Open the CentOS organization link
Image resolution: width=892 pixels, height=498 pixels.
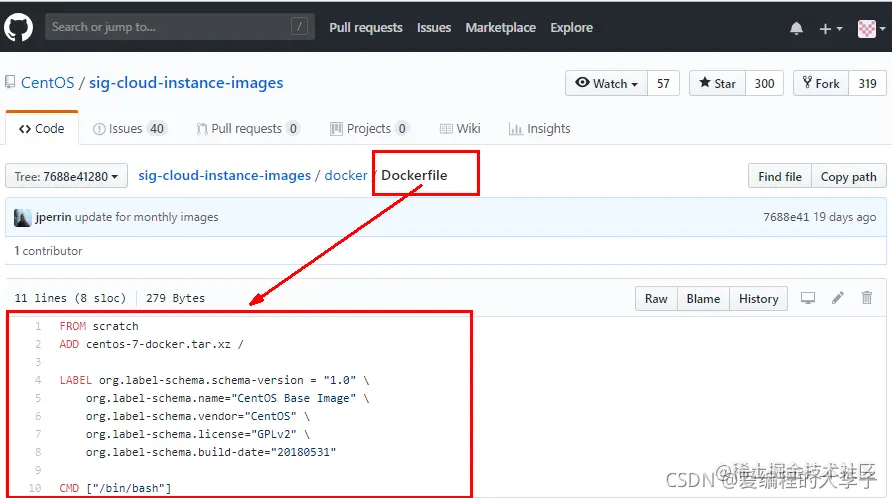[48, 83]
